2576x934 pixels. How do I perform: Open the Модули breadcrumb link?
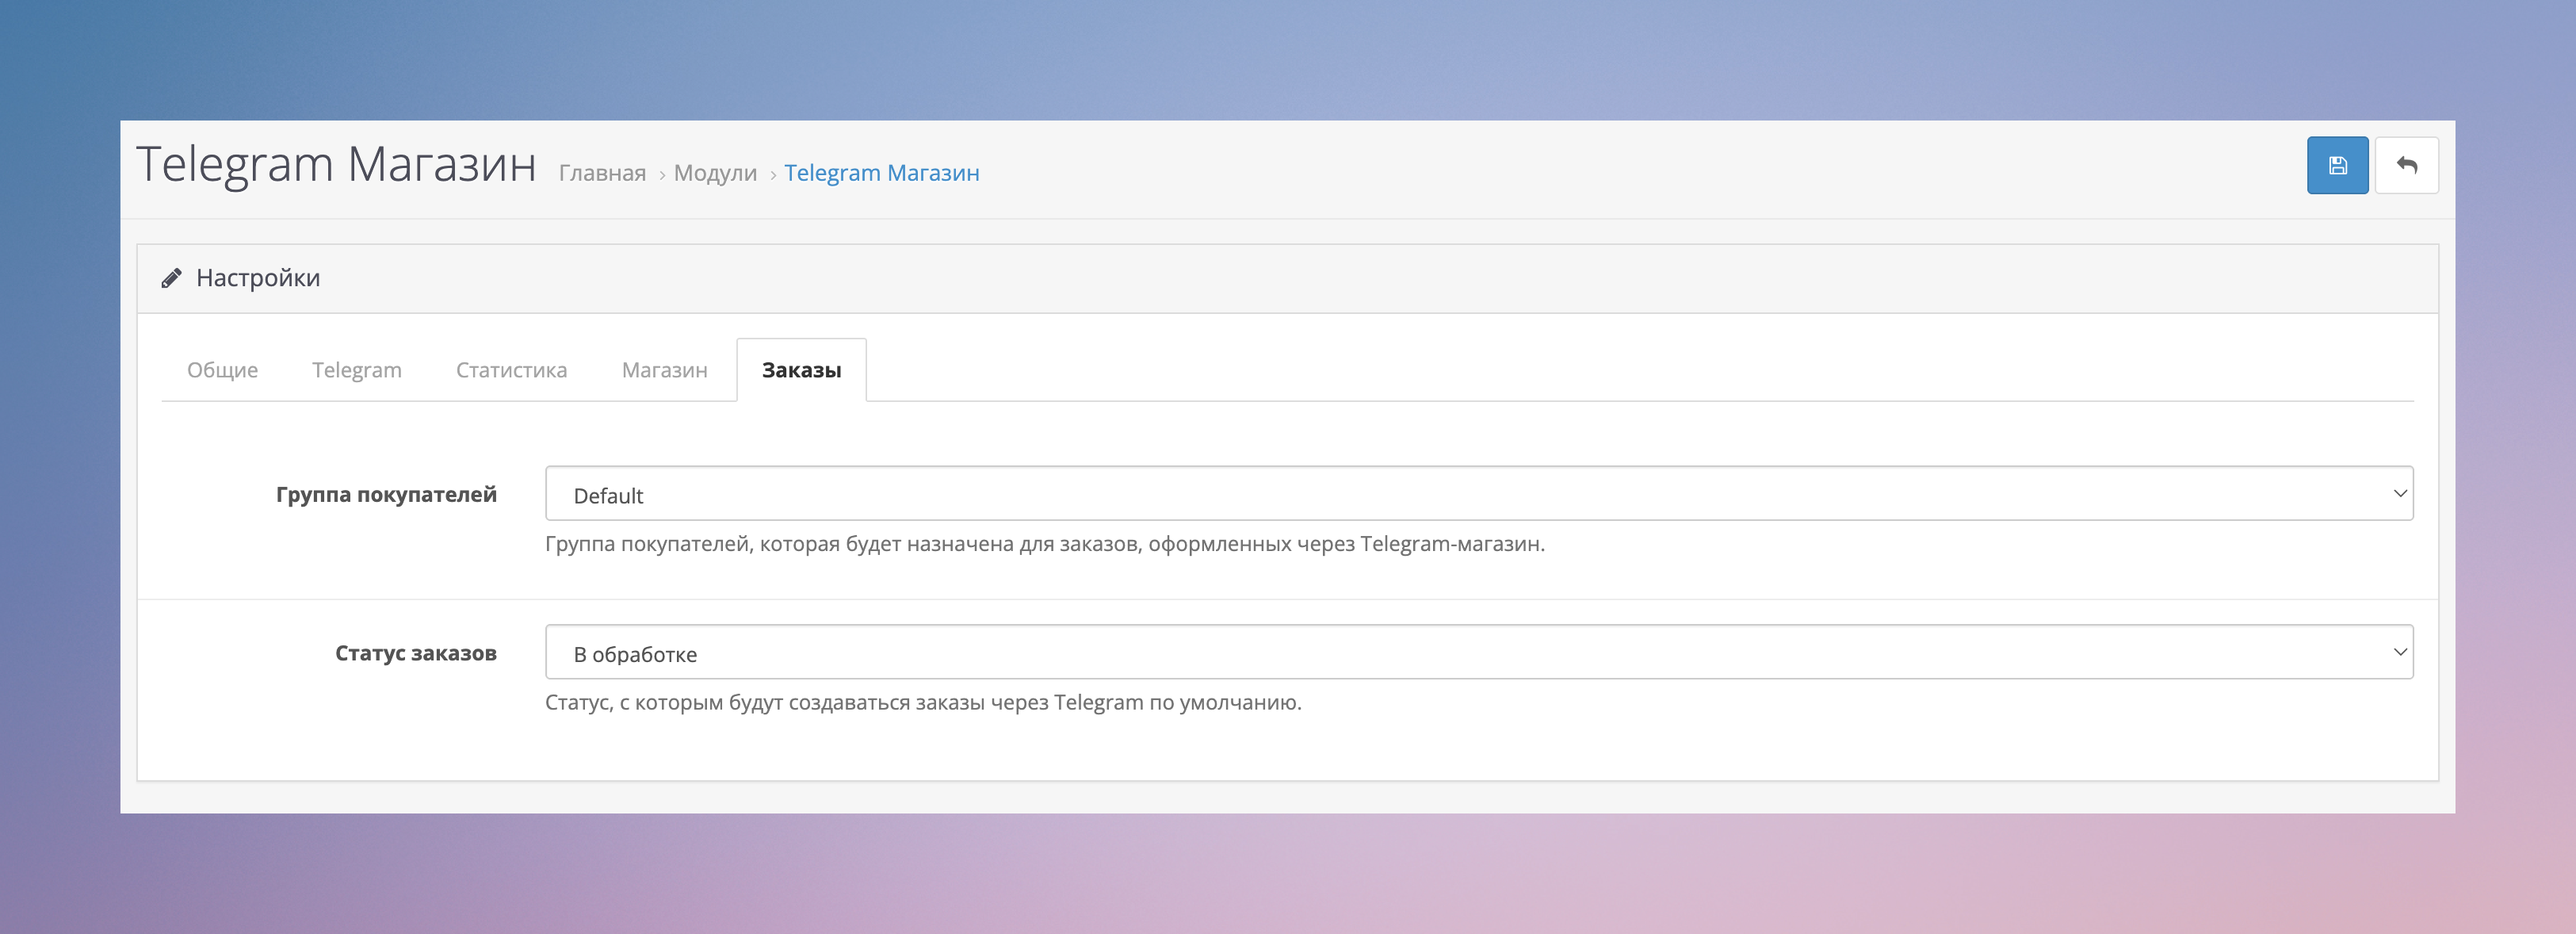715,173
